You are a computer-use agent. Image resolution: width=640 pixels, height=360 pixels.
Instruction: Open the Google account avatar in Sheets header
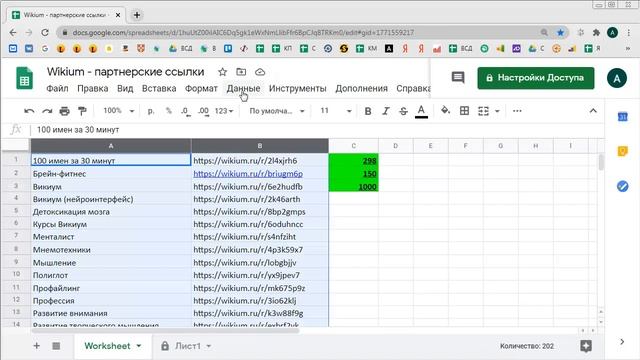(617, 78)
